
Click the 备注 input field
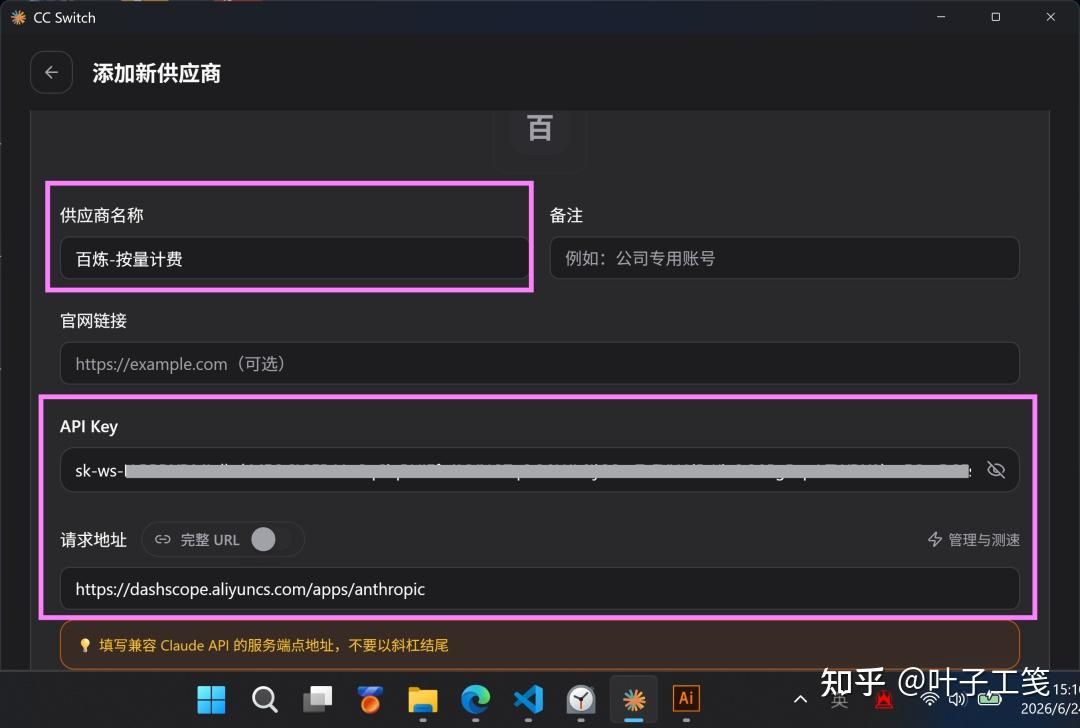point(785,258)
